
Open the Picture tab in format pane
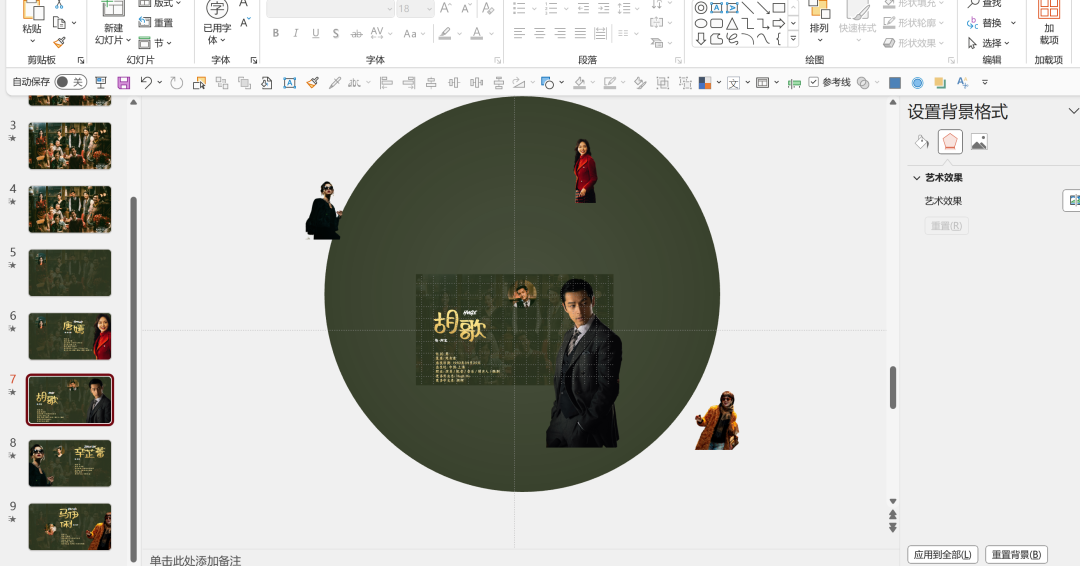[979, 142]
